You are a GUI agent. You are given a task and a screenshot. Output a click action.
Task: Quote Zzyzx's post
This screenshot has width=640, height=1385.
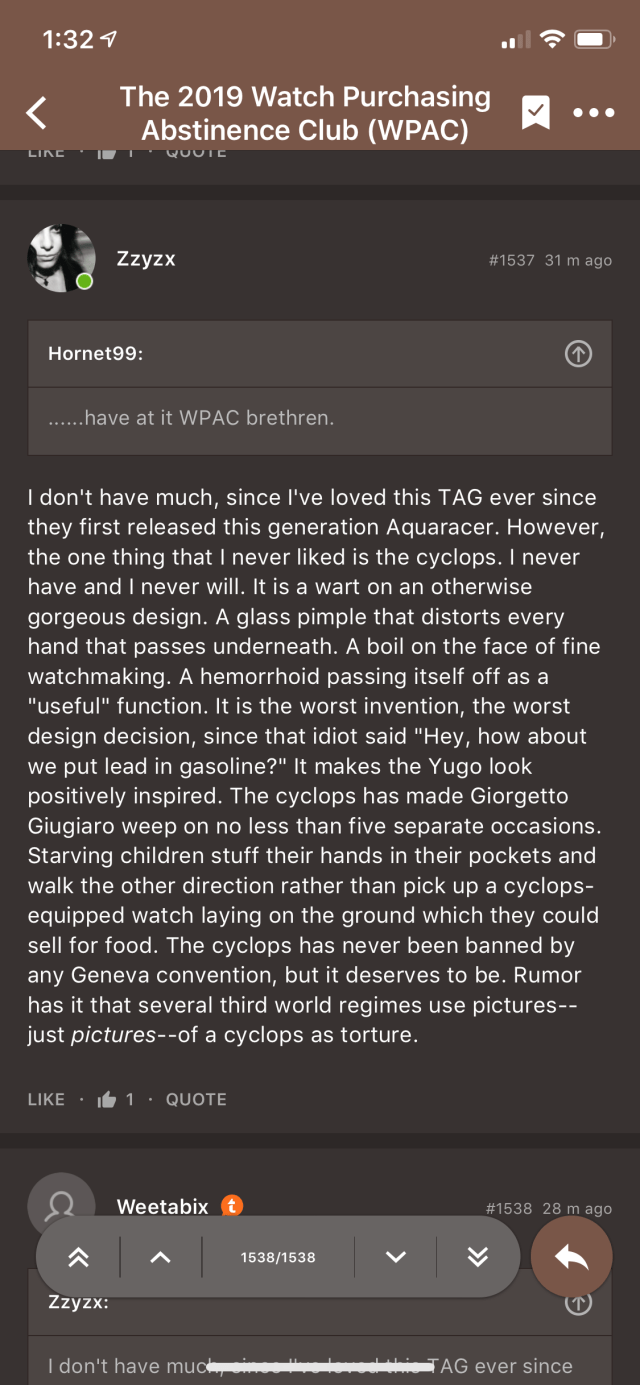click(x=196, y=1100)
